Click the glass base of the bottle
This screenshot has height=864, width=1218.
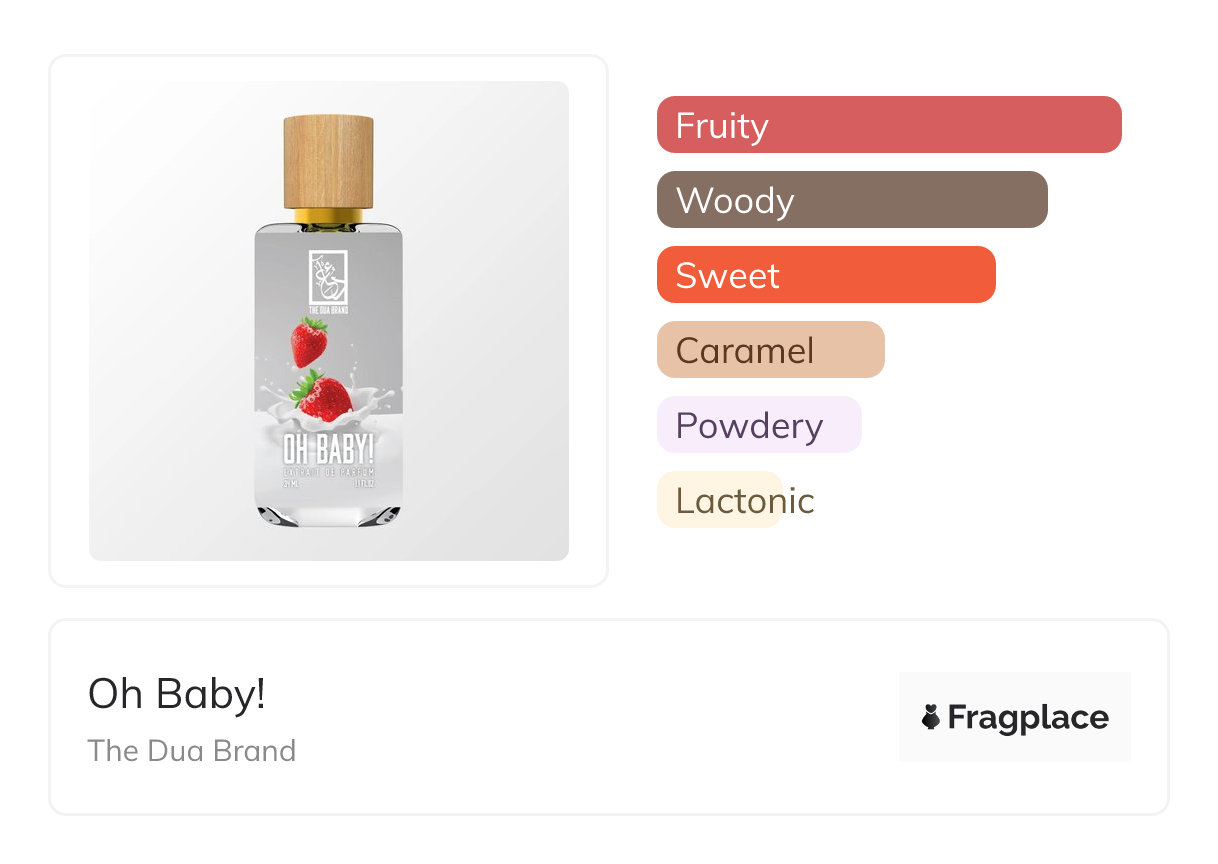(x=328, y=514)
